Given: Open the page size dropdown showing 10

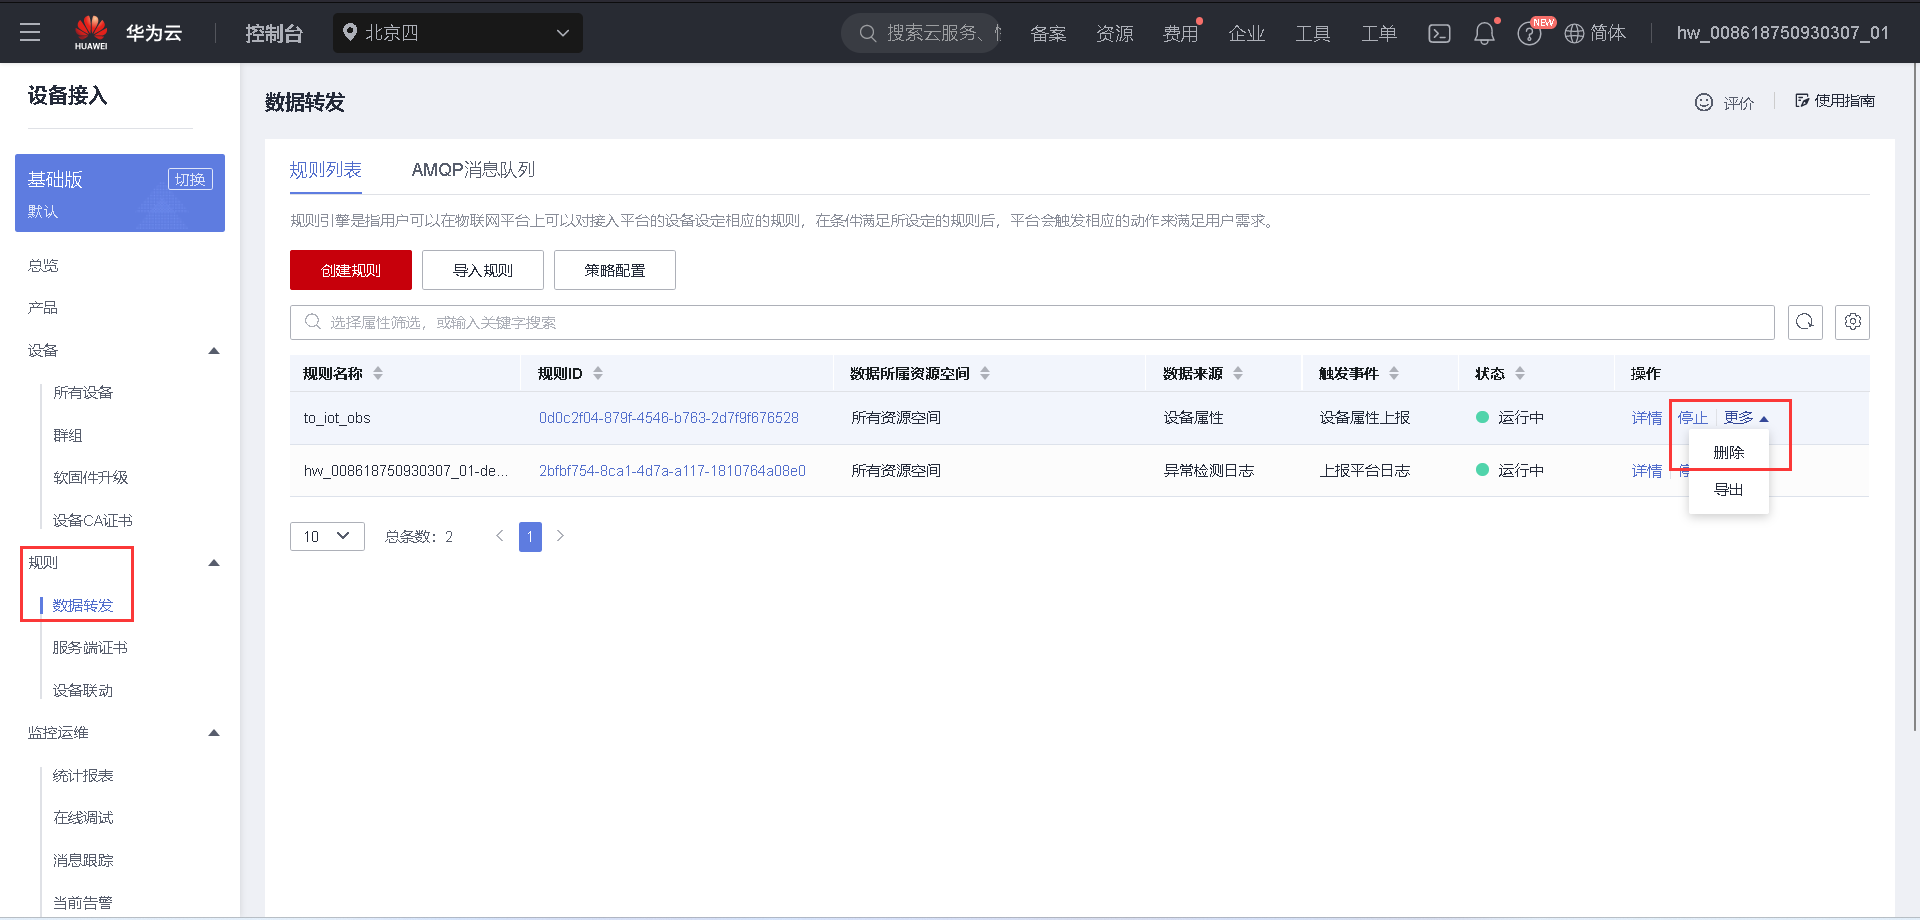Looking at the screenshot, I should coord(327,536).
